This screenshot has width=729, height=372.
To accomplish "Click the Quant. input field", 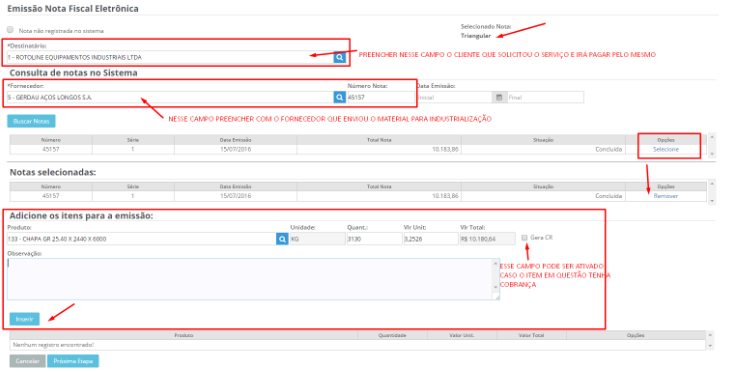I will pyautogui.click(x=374, y=239).
